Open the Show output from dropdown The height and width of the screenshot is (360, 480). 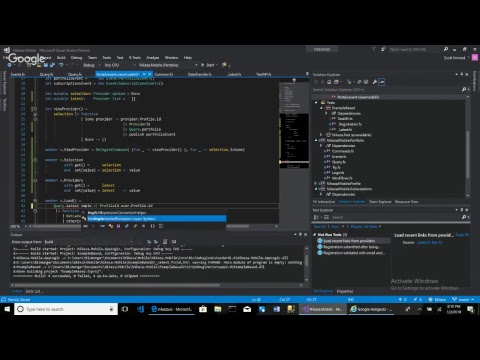[x=88, y=242]
